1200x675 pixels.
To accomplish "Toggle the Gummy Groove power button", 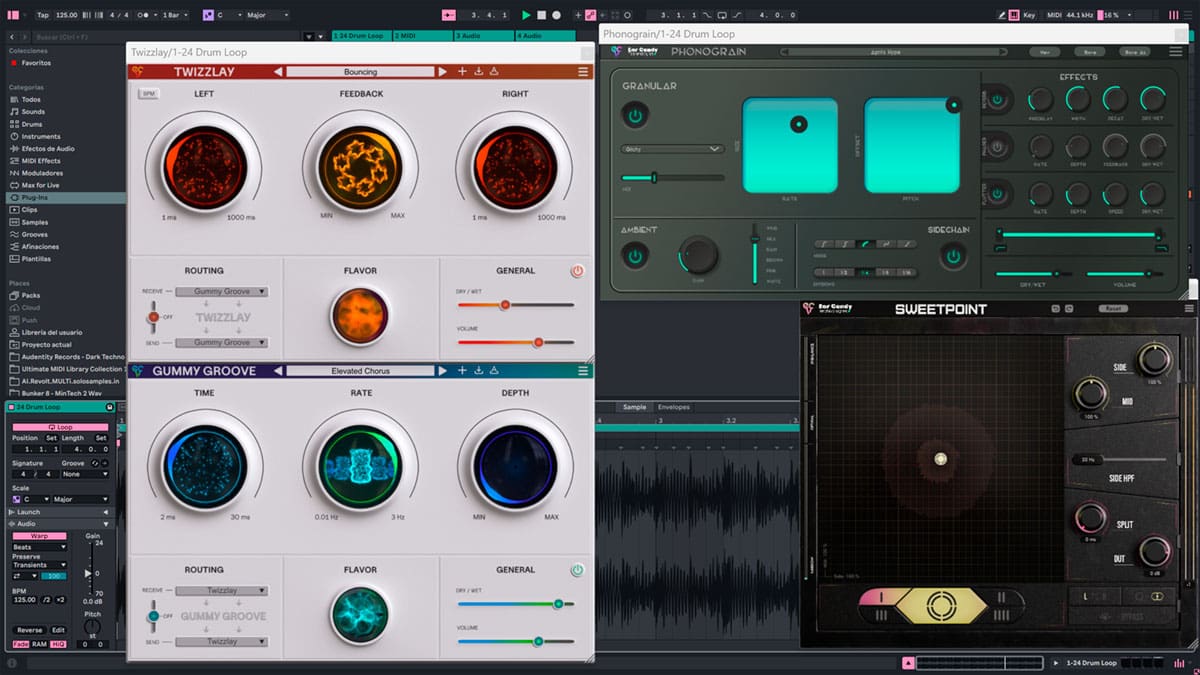I will point(577,570).
